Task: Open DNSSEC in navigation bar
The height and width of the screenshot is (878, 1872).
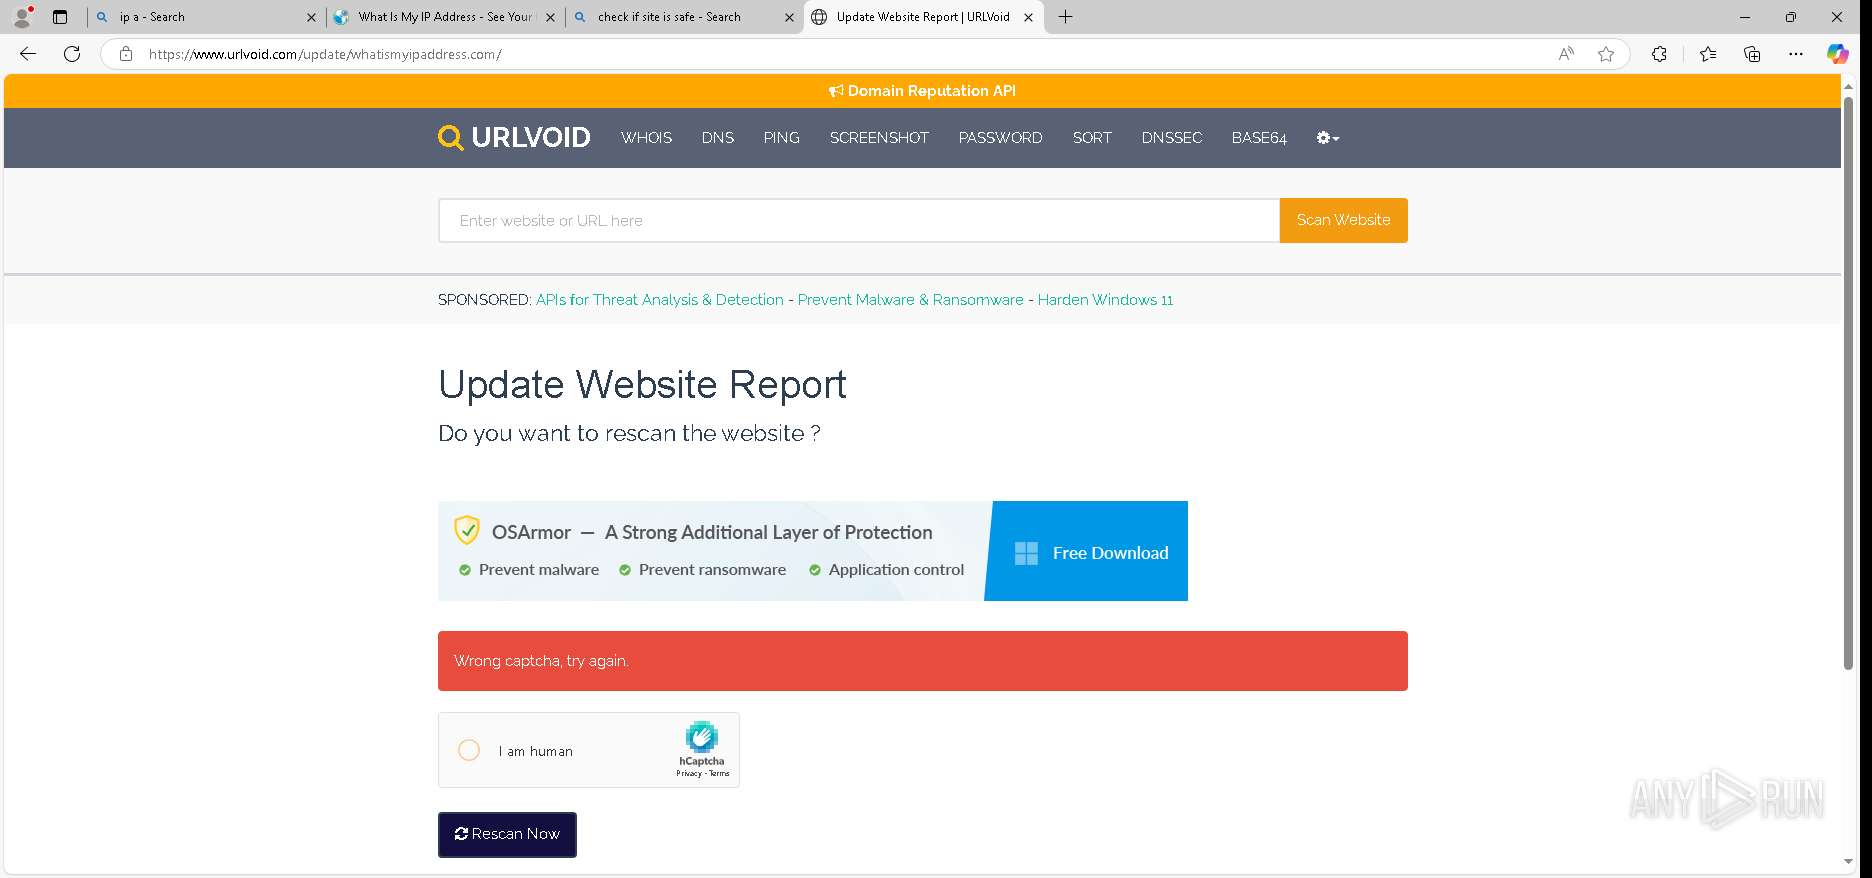Action: pos(1172,138)
